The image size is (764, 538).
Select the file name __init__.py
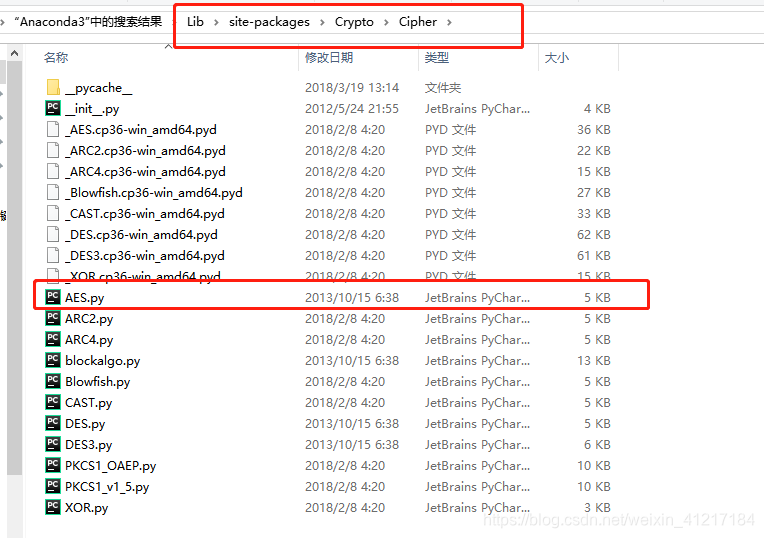tap(92, 109)
